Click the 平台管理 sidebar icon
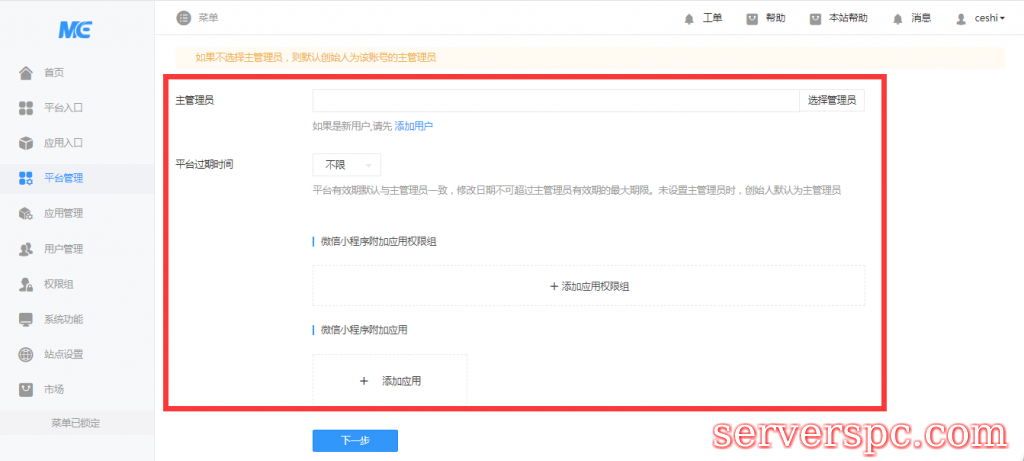Viewport: 1024px width, 461px height. pos(25,178)
